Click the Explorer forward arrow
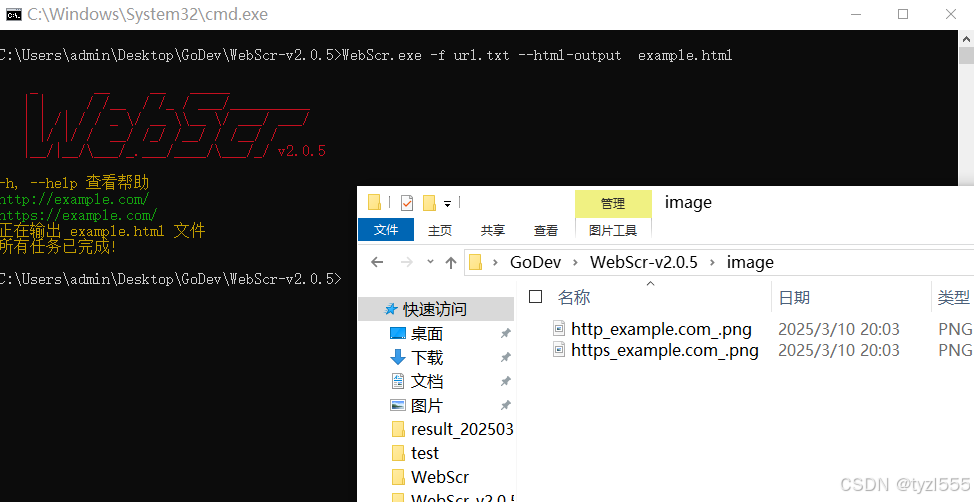This screenshot has height=502, width=974. point(407,262)
